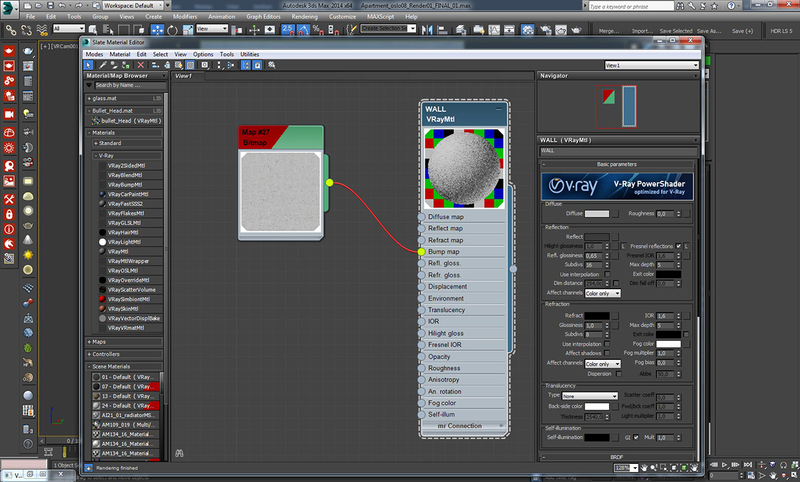Enable Refraction Use interpolation checkbox
The width and height of the screenshot is (800, 482).
tap(607, 344)
